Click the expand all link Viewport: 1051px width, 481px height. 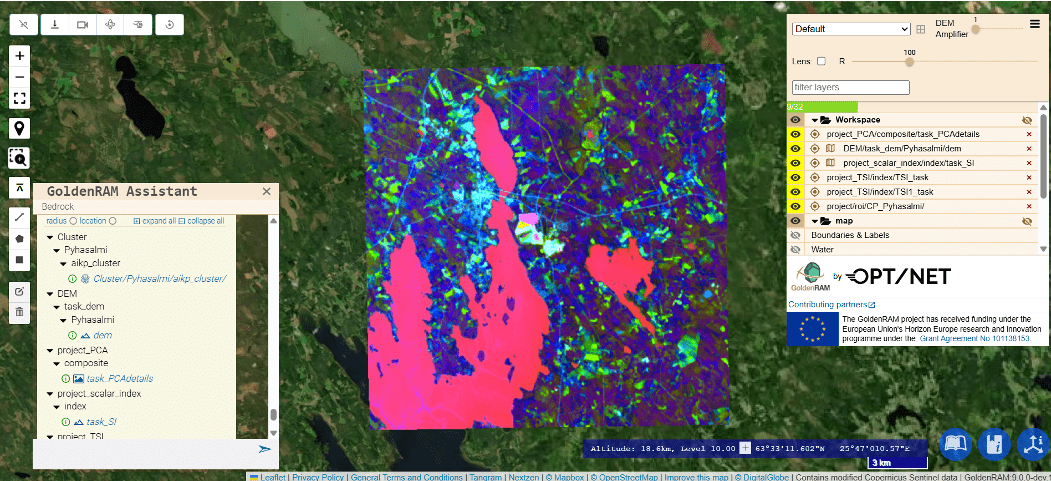(162, 221)
